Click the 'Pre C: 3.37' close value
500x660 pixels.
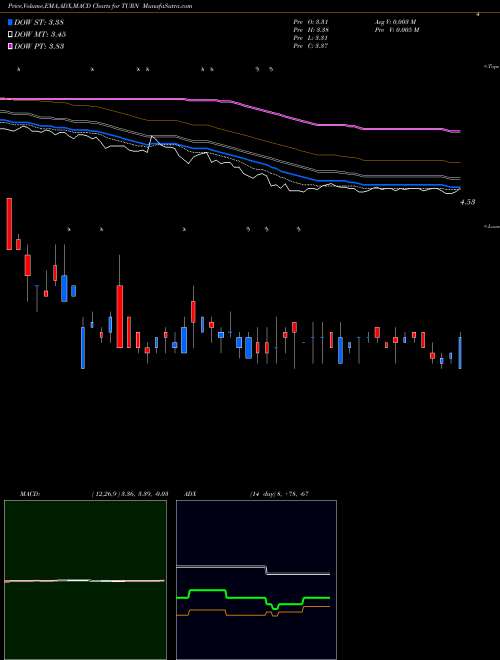[x=311, y=46]
